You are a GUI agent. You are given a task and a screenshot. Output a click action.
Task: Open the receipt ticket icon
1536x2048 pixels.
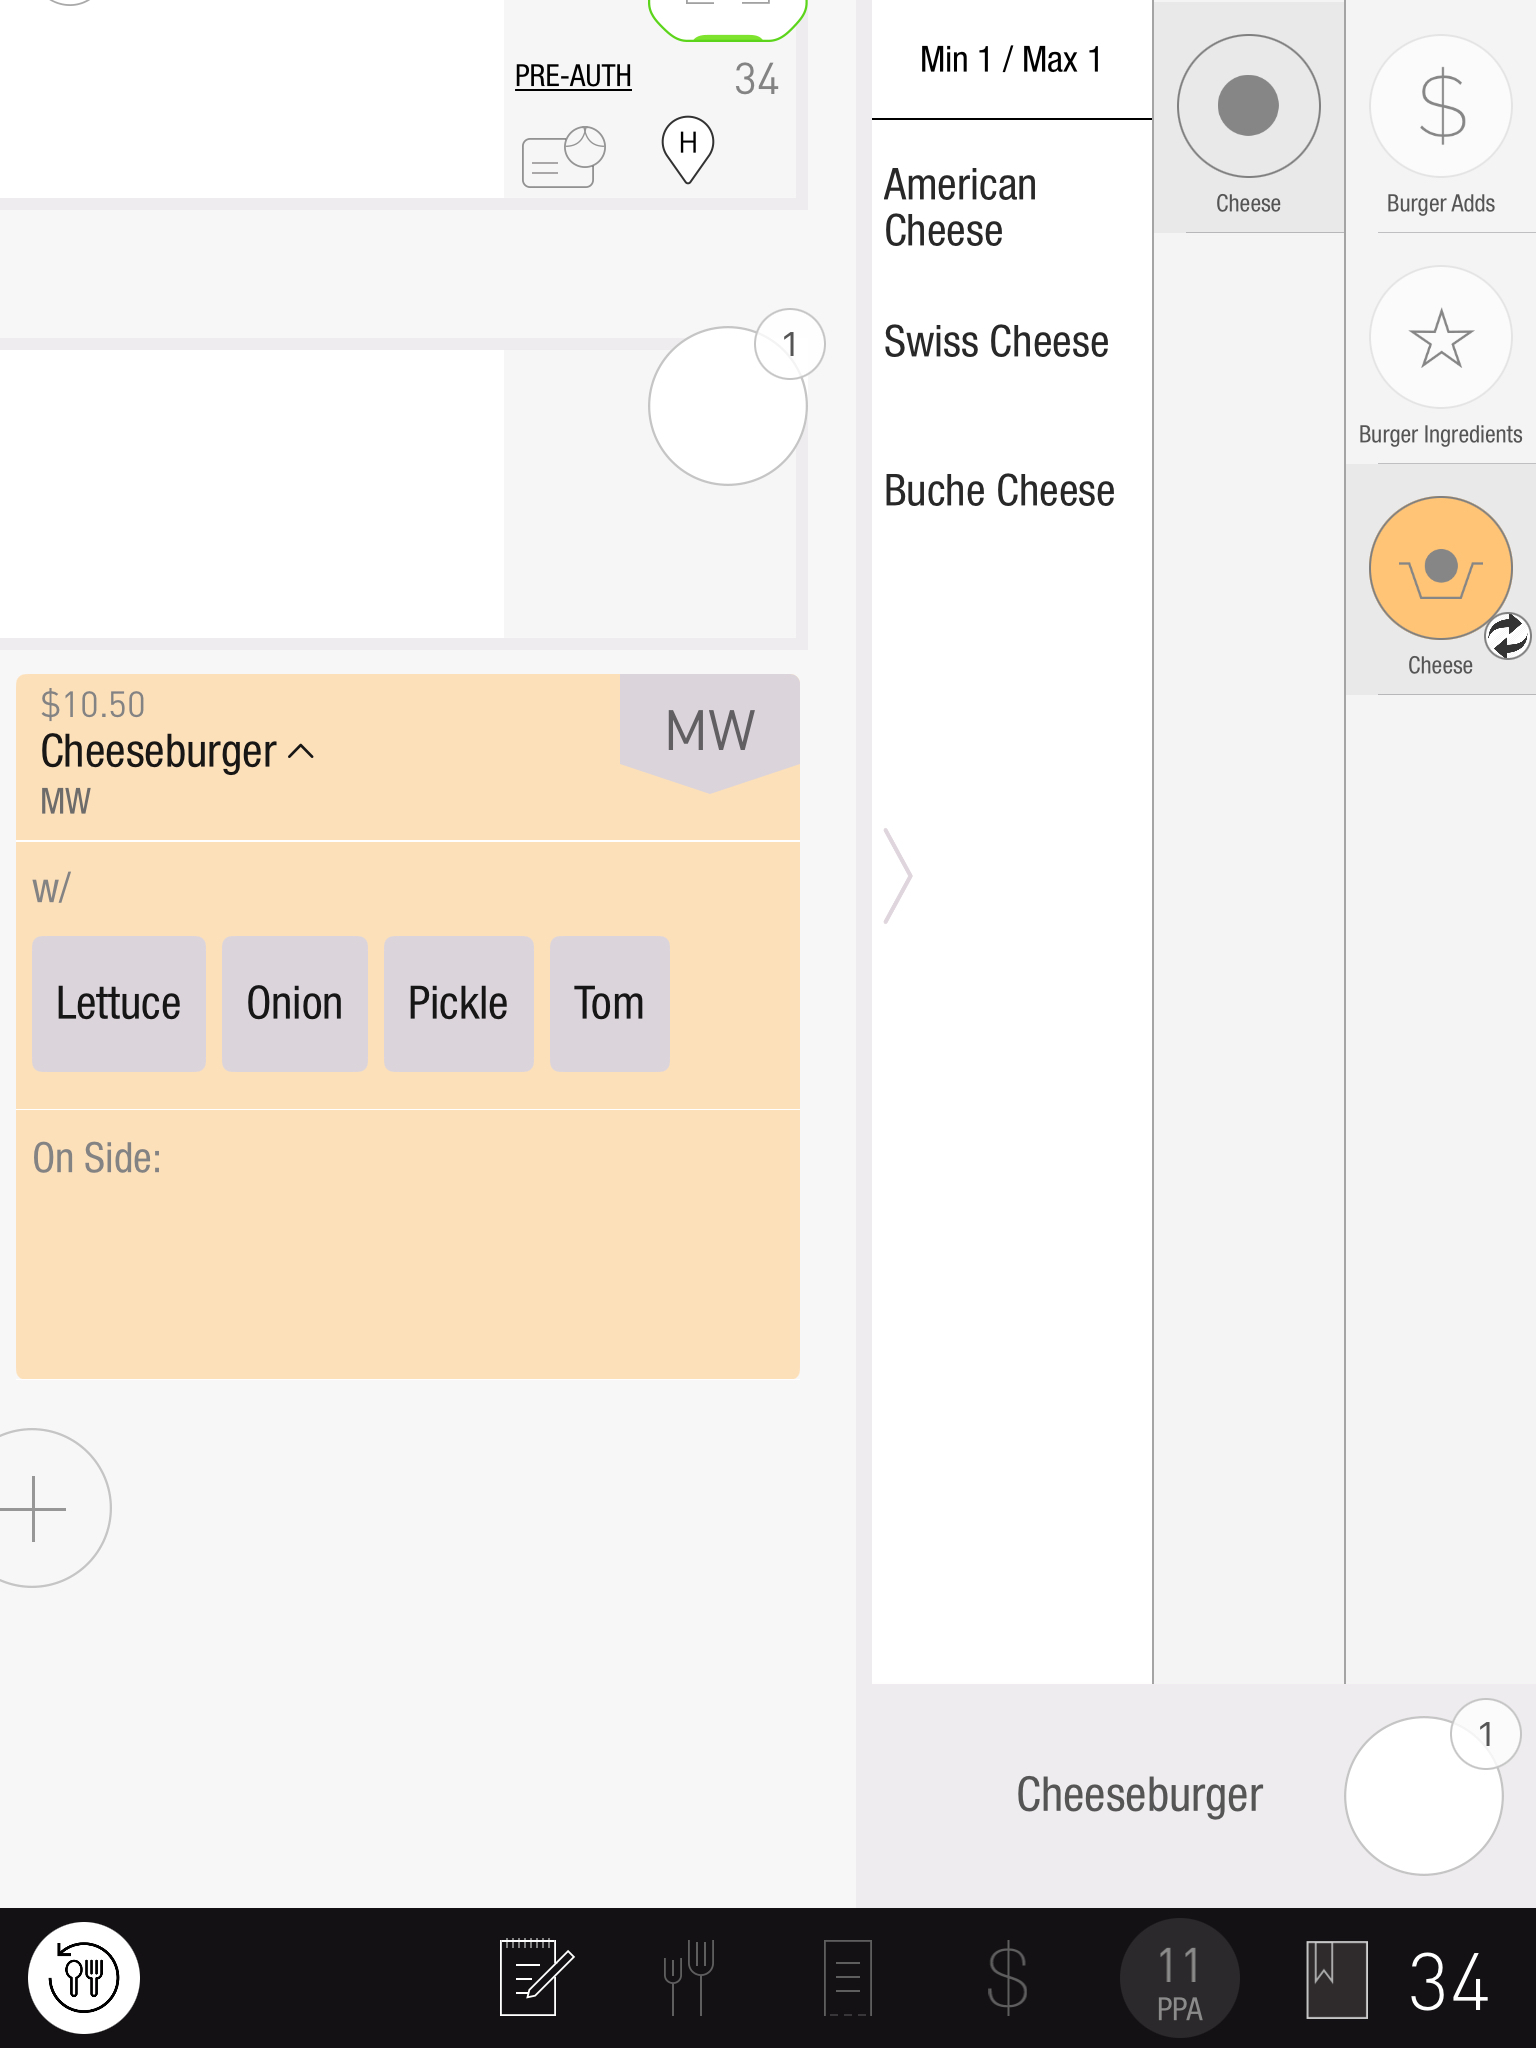tap(847, 1977)
